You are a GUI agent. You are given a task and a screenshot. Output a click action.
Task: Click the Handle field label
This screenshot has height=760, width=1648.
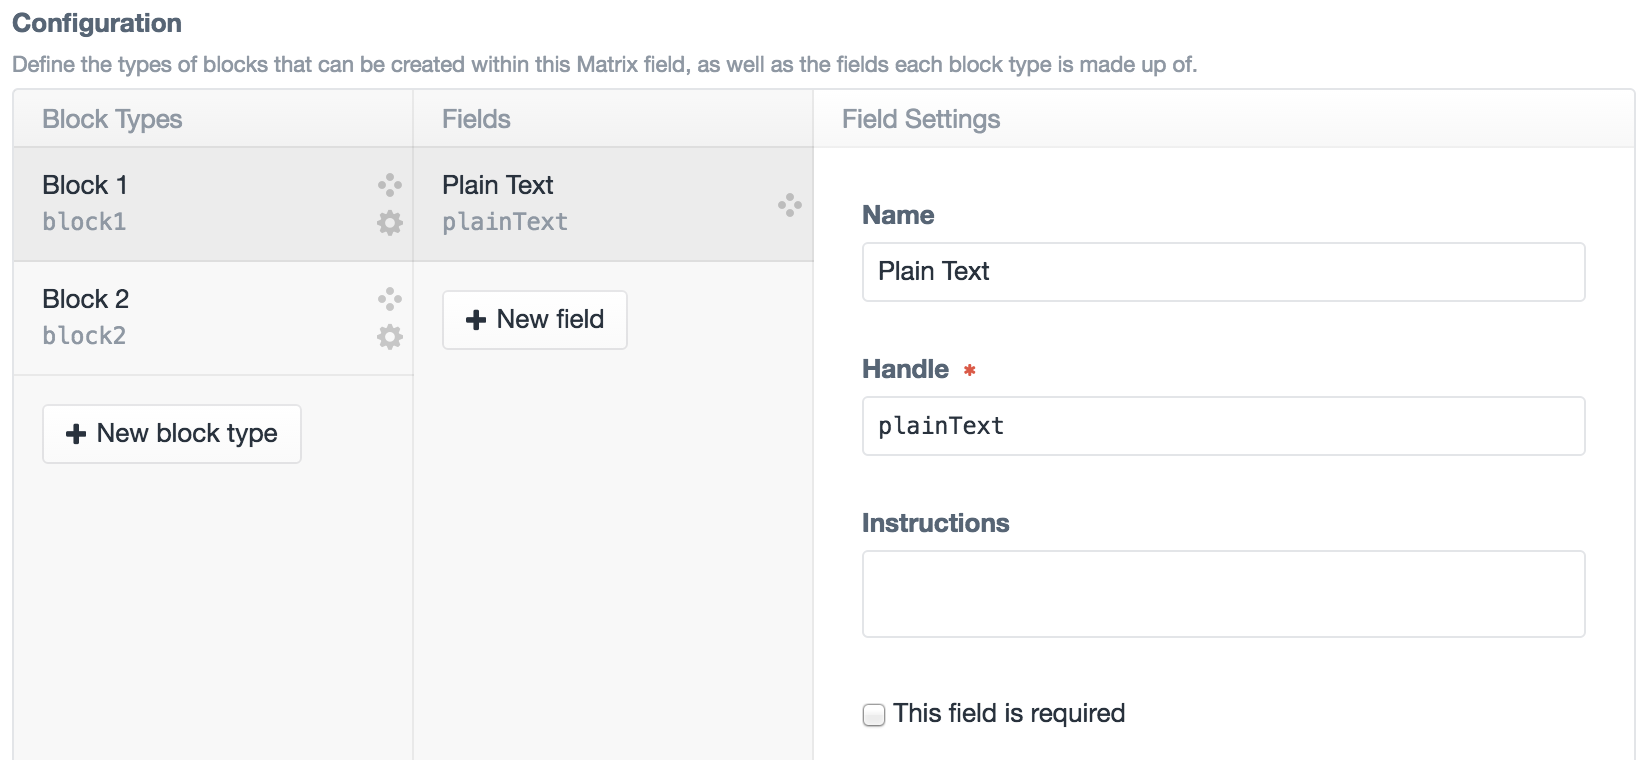pos(905,370)
